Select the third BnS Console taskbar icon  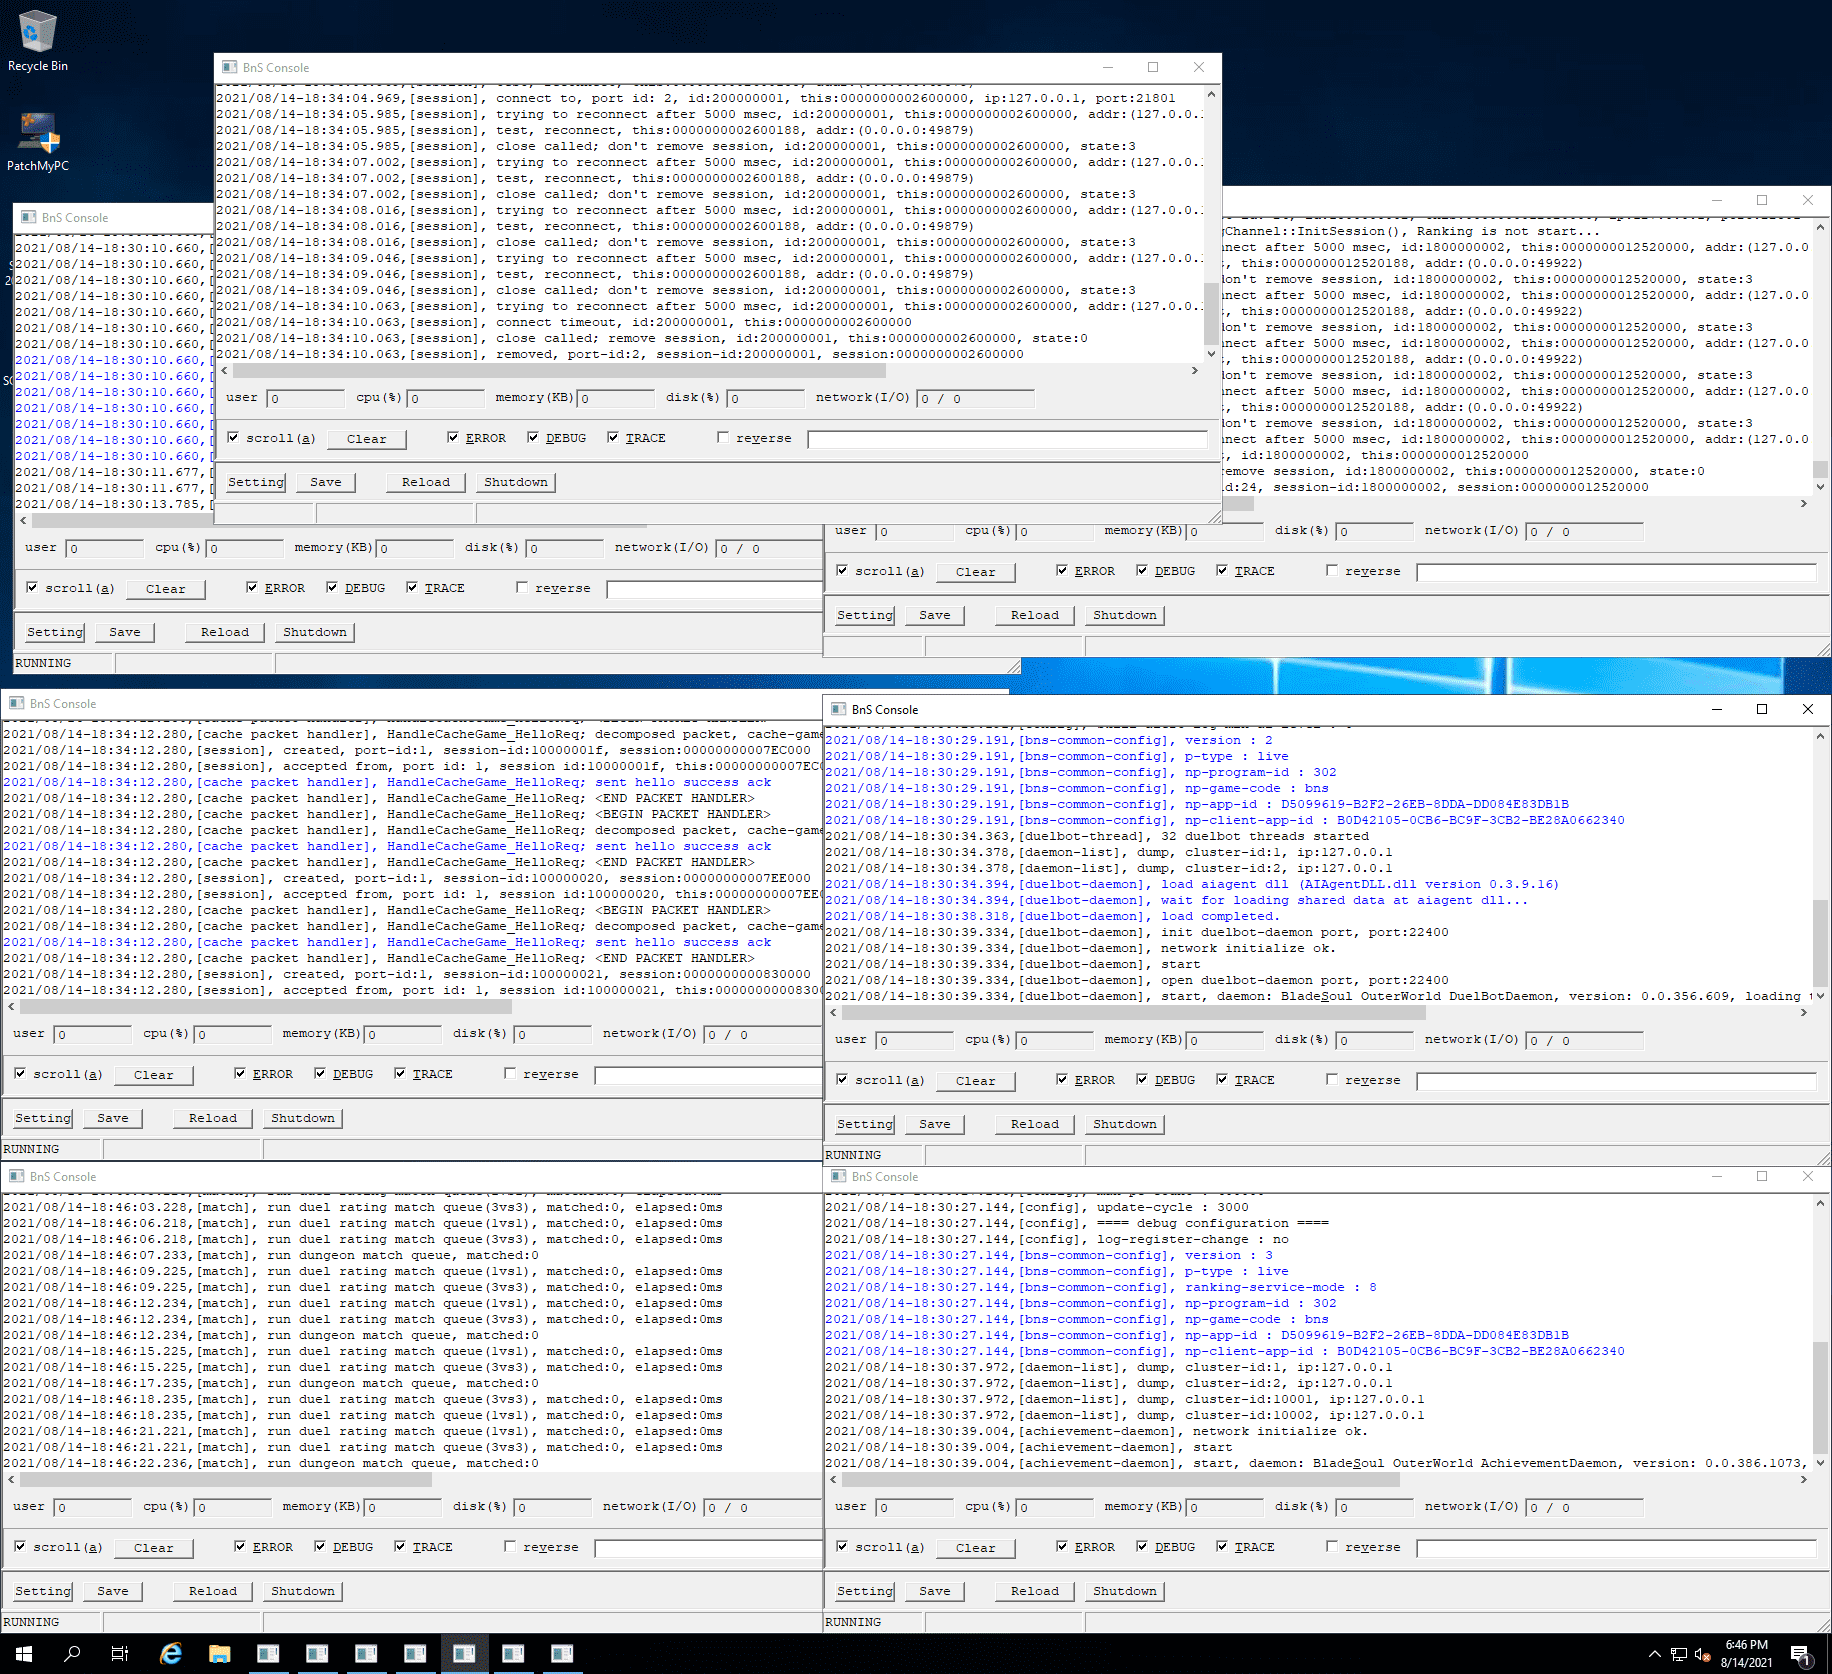(x=366, y=1654)
